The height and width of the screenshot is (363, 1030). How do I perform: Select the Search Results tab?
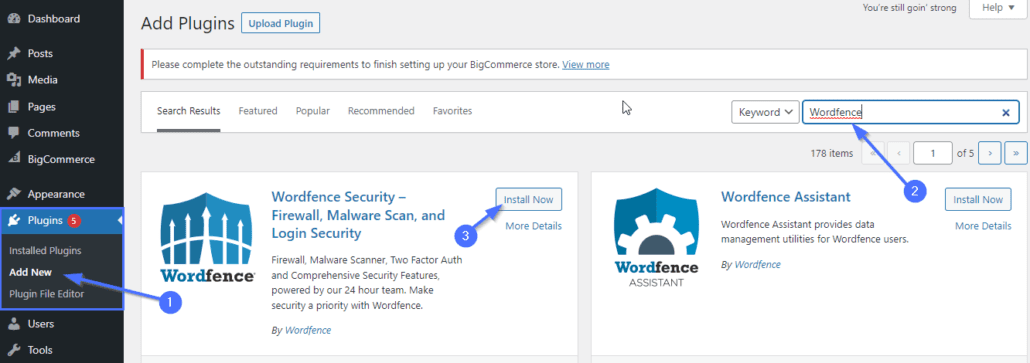click(x=189, y=111)
